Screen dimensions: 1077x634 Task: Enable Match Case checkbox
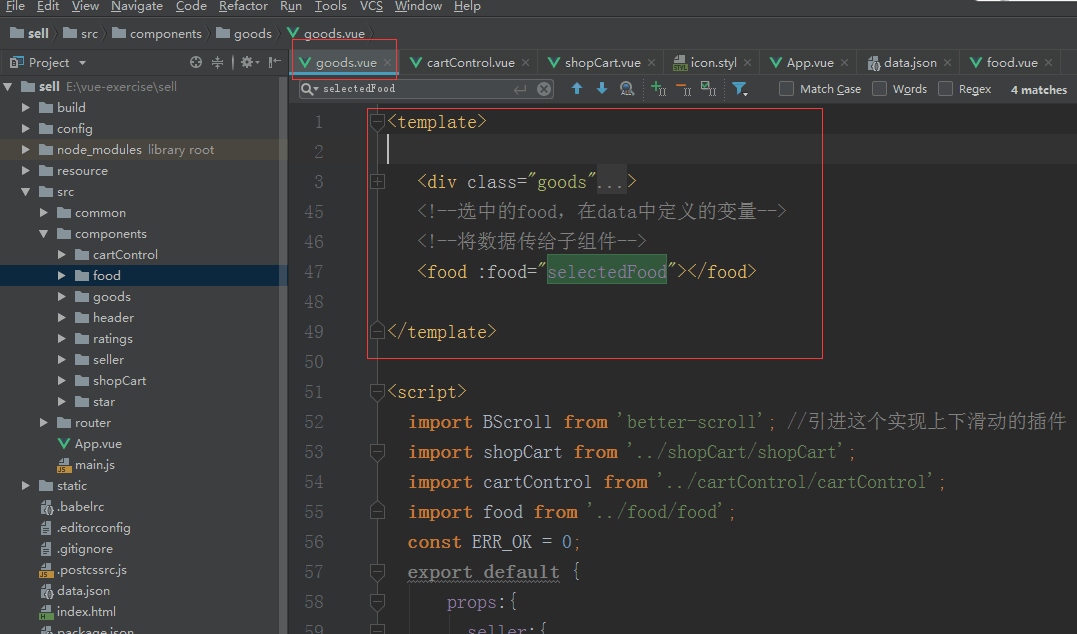pos(786,89)
